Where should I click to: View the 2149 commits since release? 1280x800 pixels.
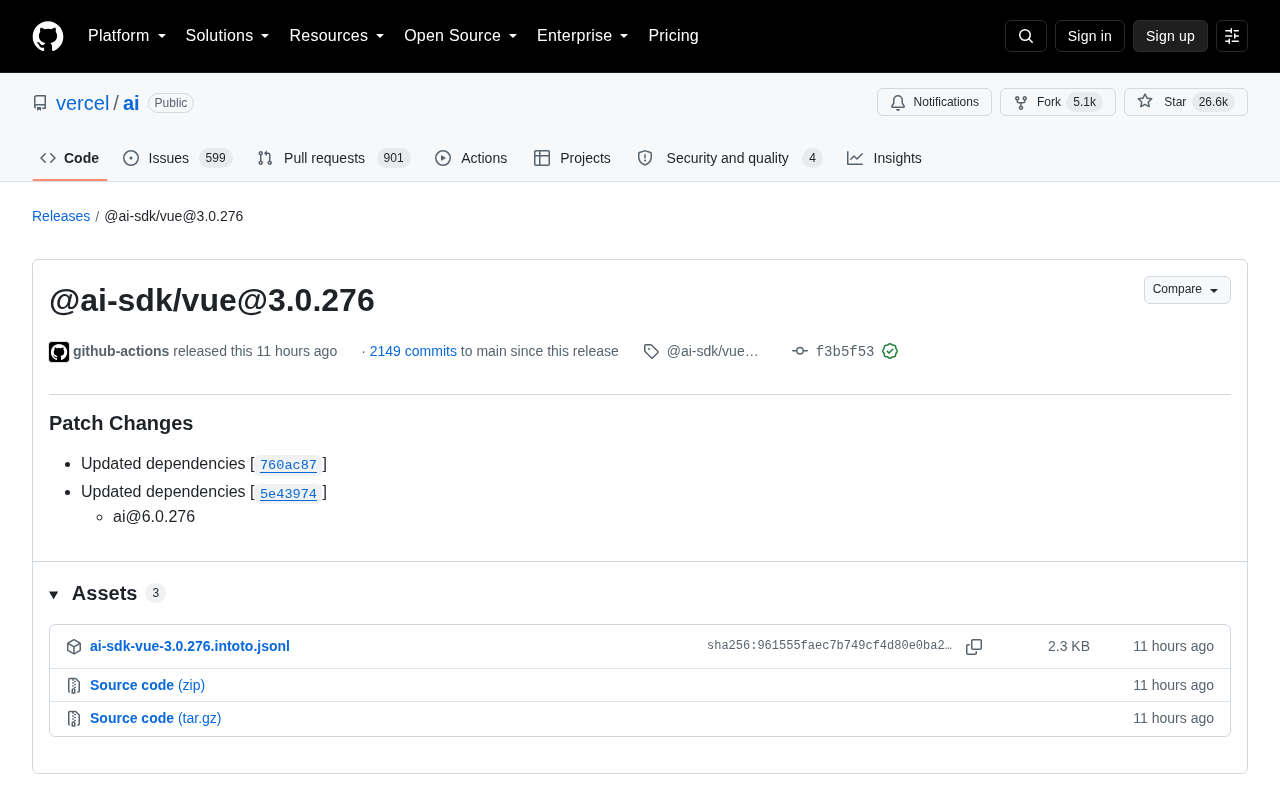tap(413, 351)
